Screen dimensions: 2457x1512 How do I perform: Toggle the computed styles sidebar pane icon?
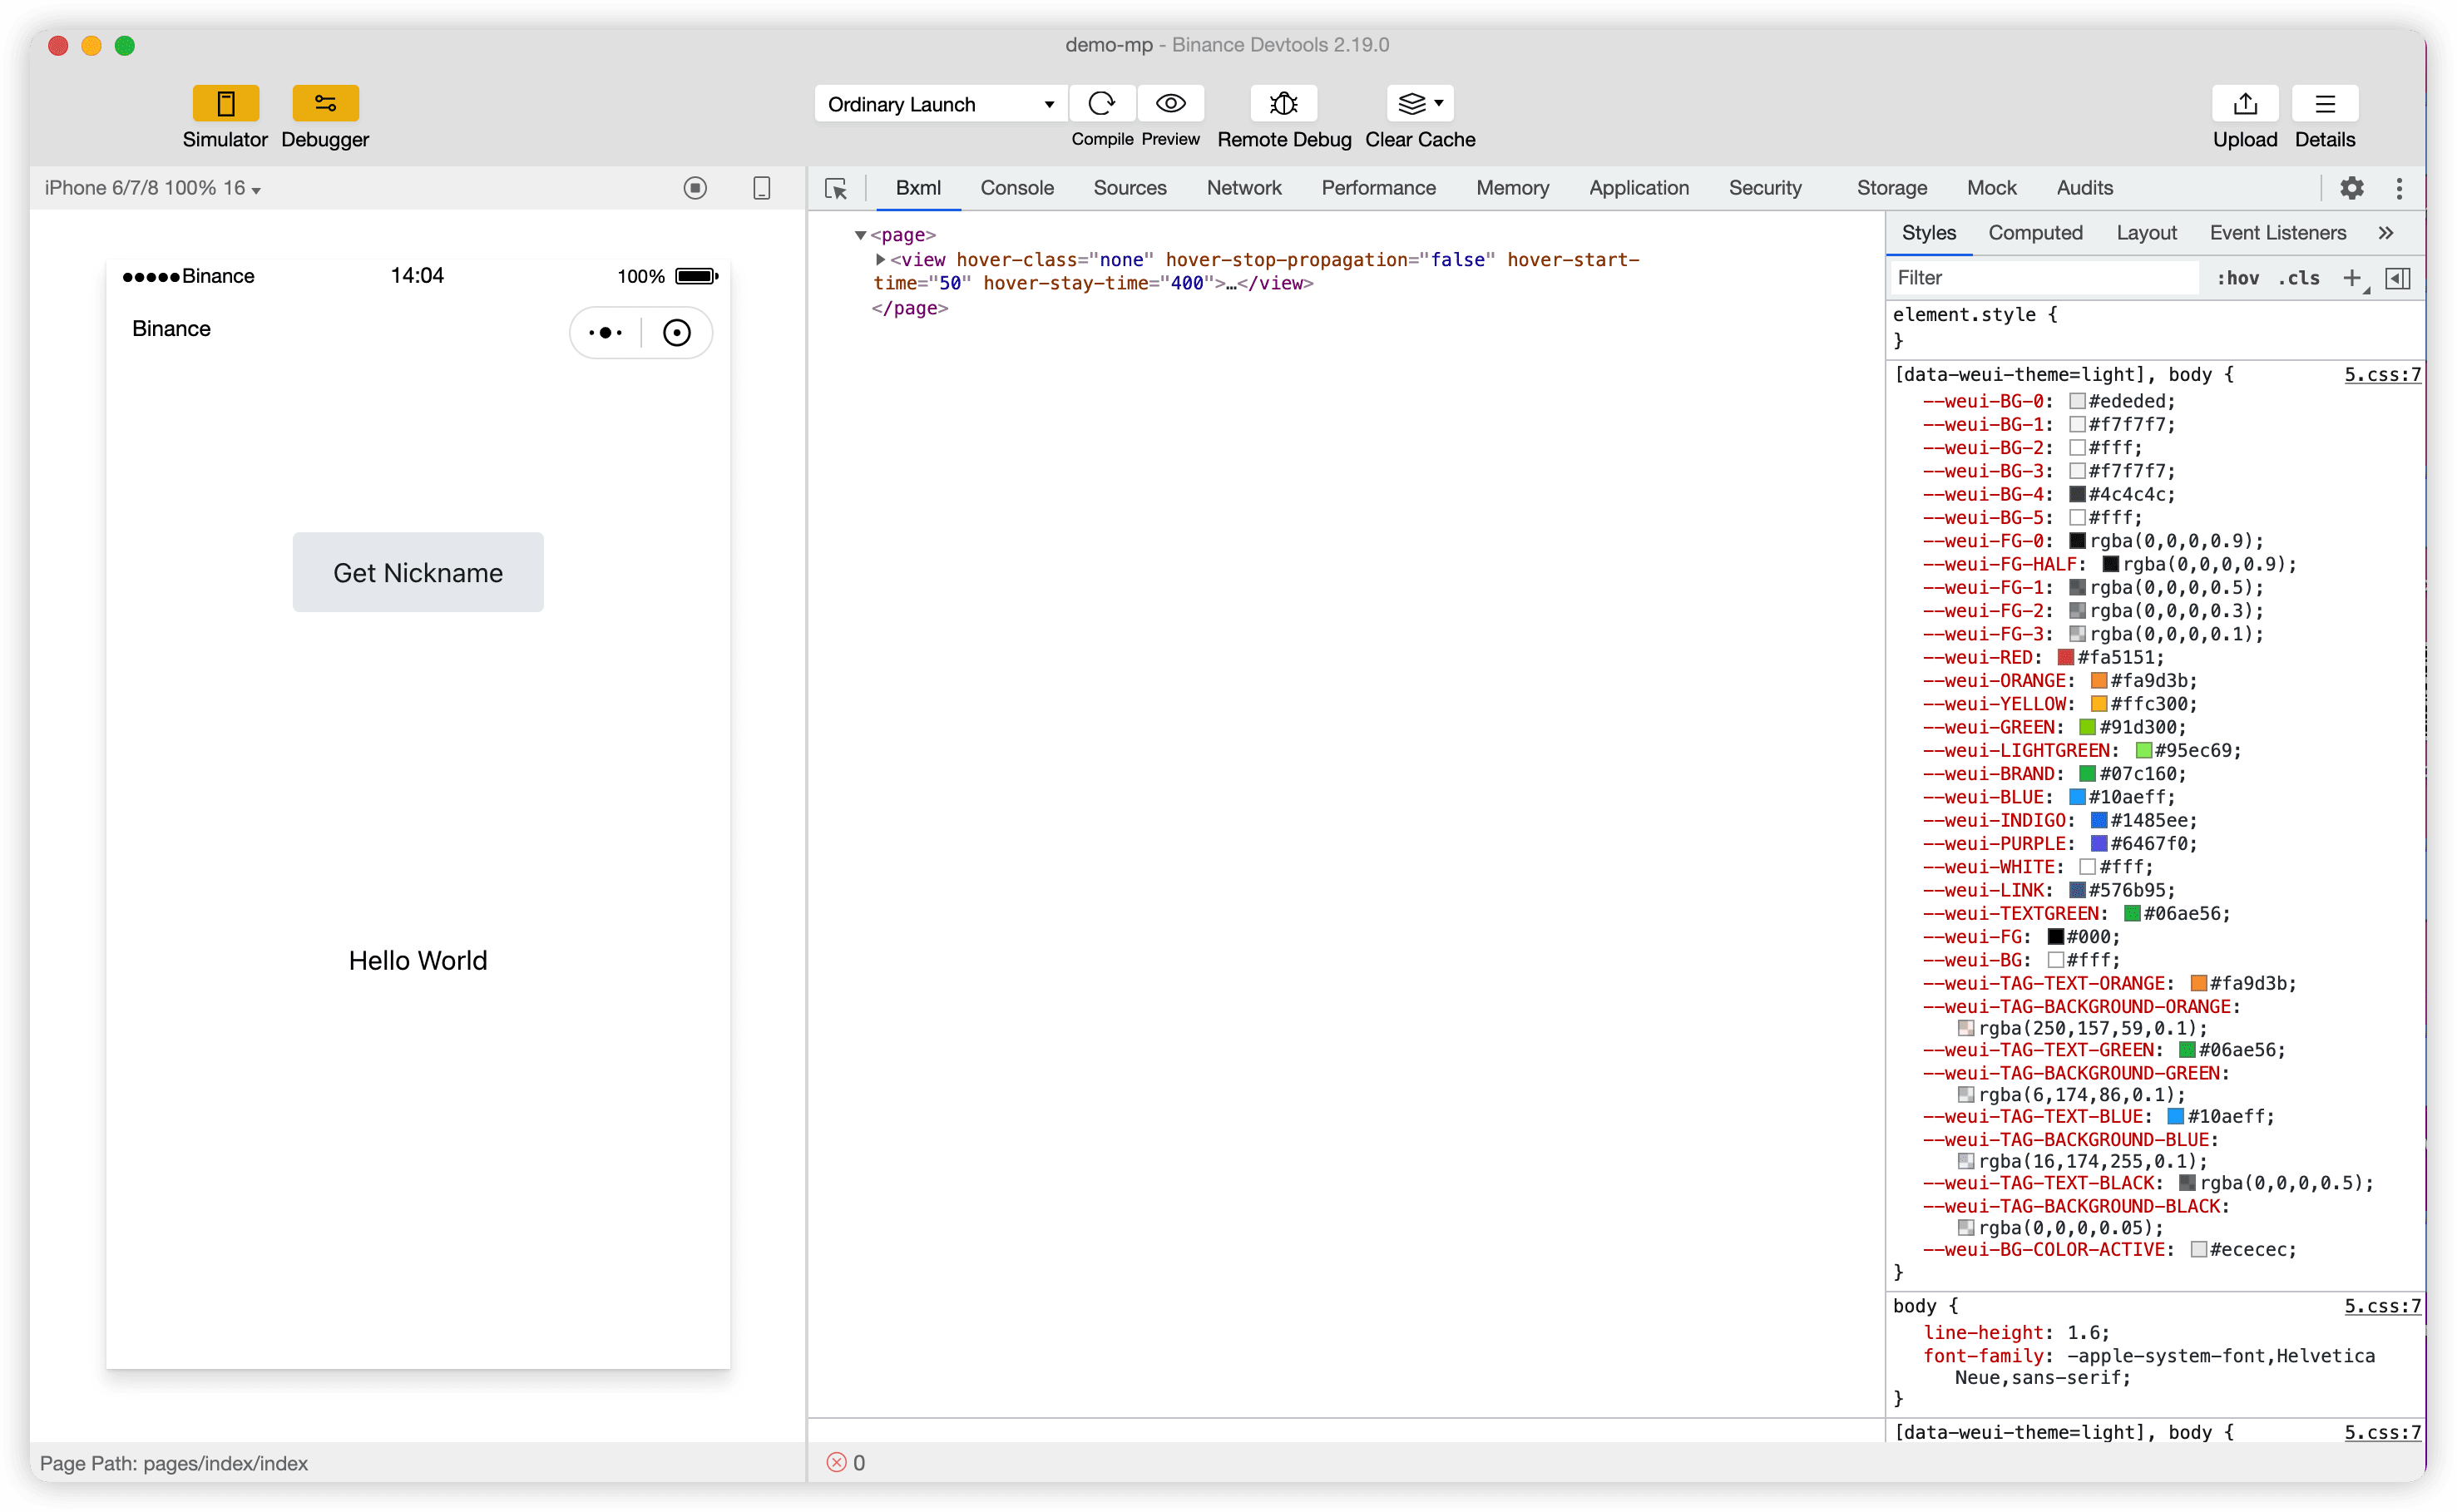[x=2398, y=278]
